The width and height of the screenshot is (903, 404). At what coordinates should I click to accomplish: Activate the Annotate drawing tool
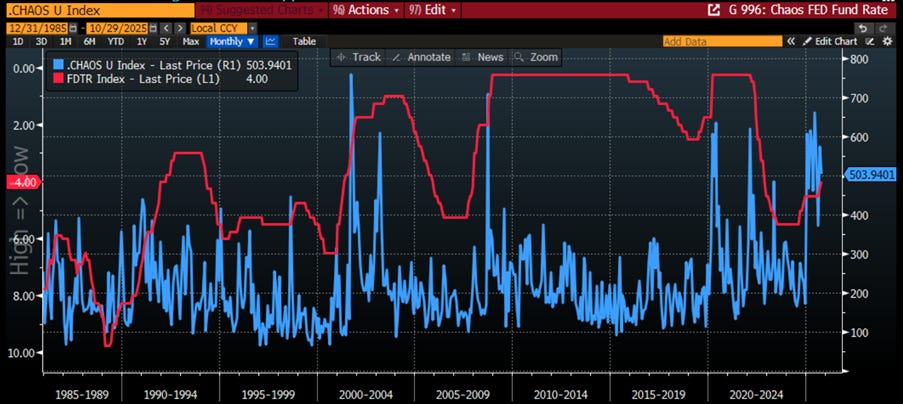(x=420, y=57)
